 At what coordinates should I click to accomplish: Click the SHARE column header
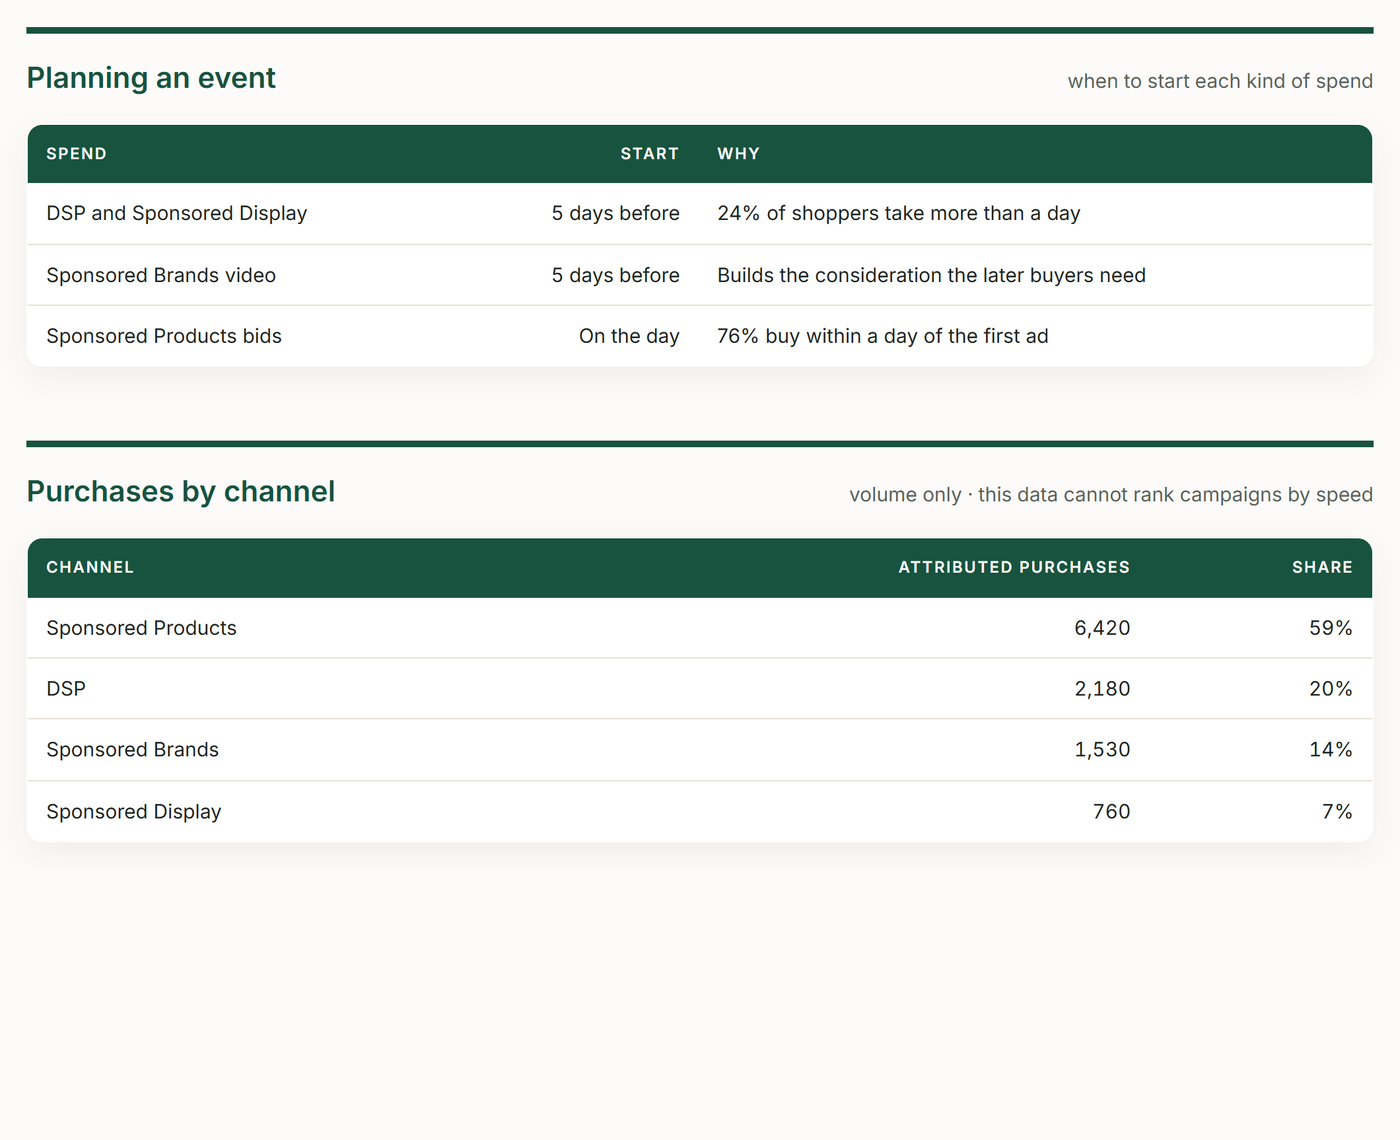1322,567
